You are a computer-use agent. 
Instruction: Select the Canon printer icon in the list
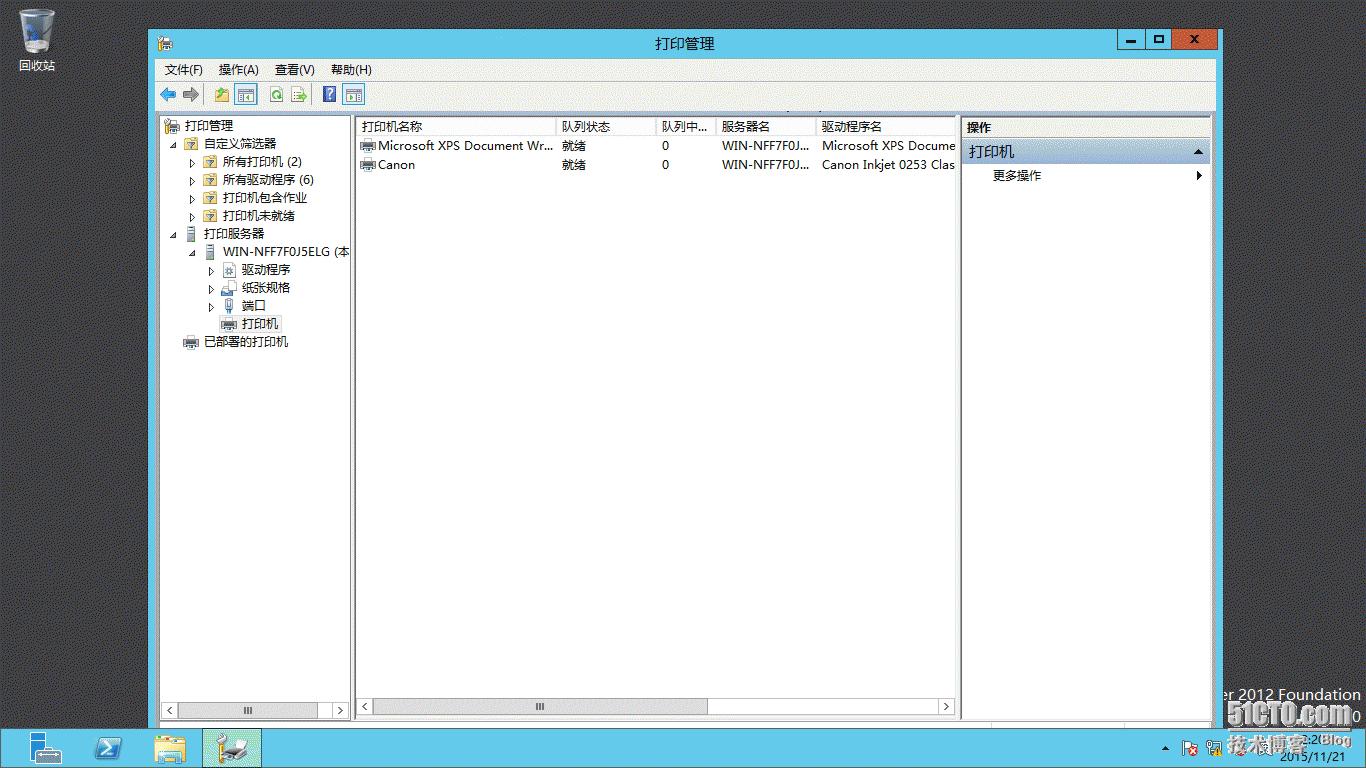pyautogui.click(x=369, y=165)
